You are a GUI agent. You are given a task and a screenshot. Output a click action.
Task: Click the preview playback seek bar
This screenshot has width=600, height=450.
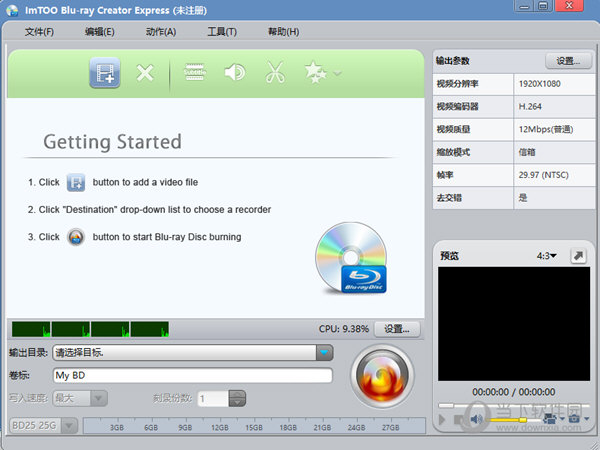(514, 405)
